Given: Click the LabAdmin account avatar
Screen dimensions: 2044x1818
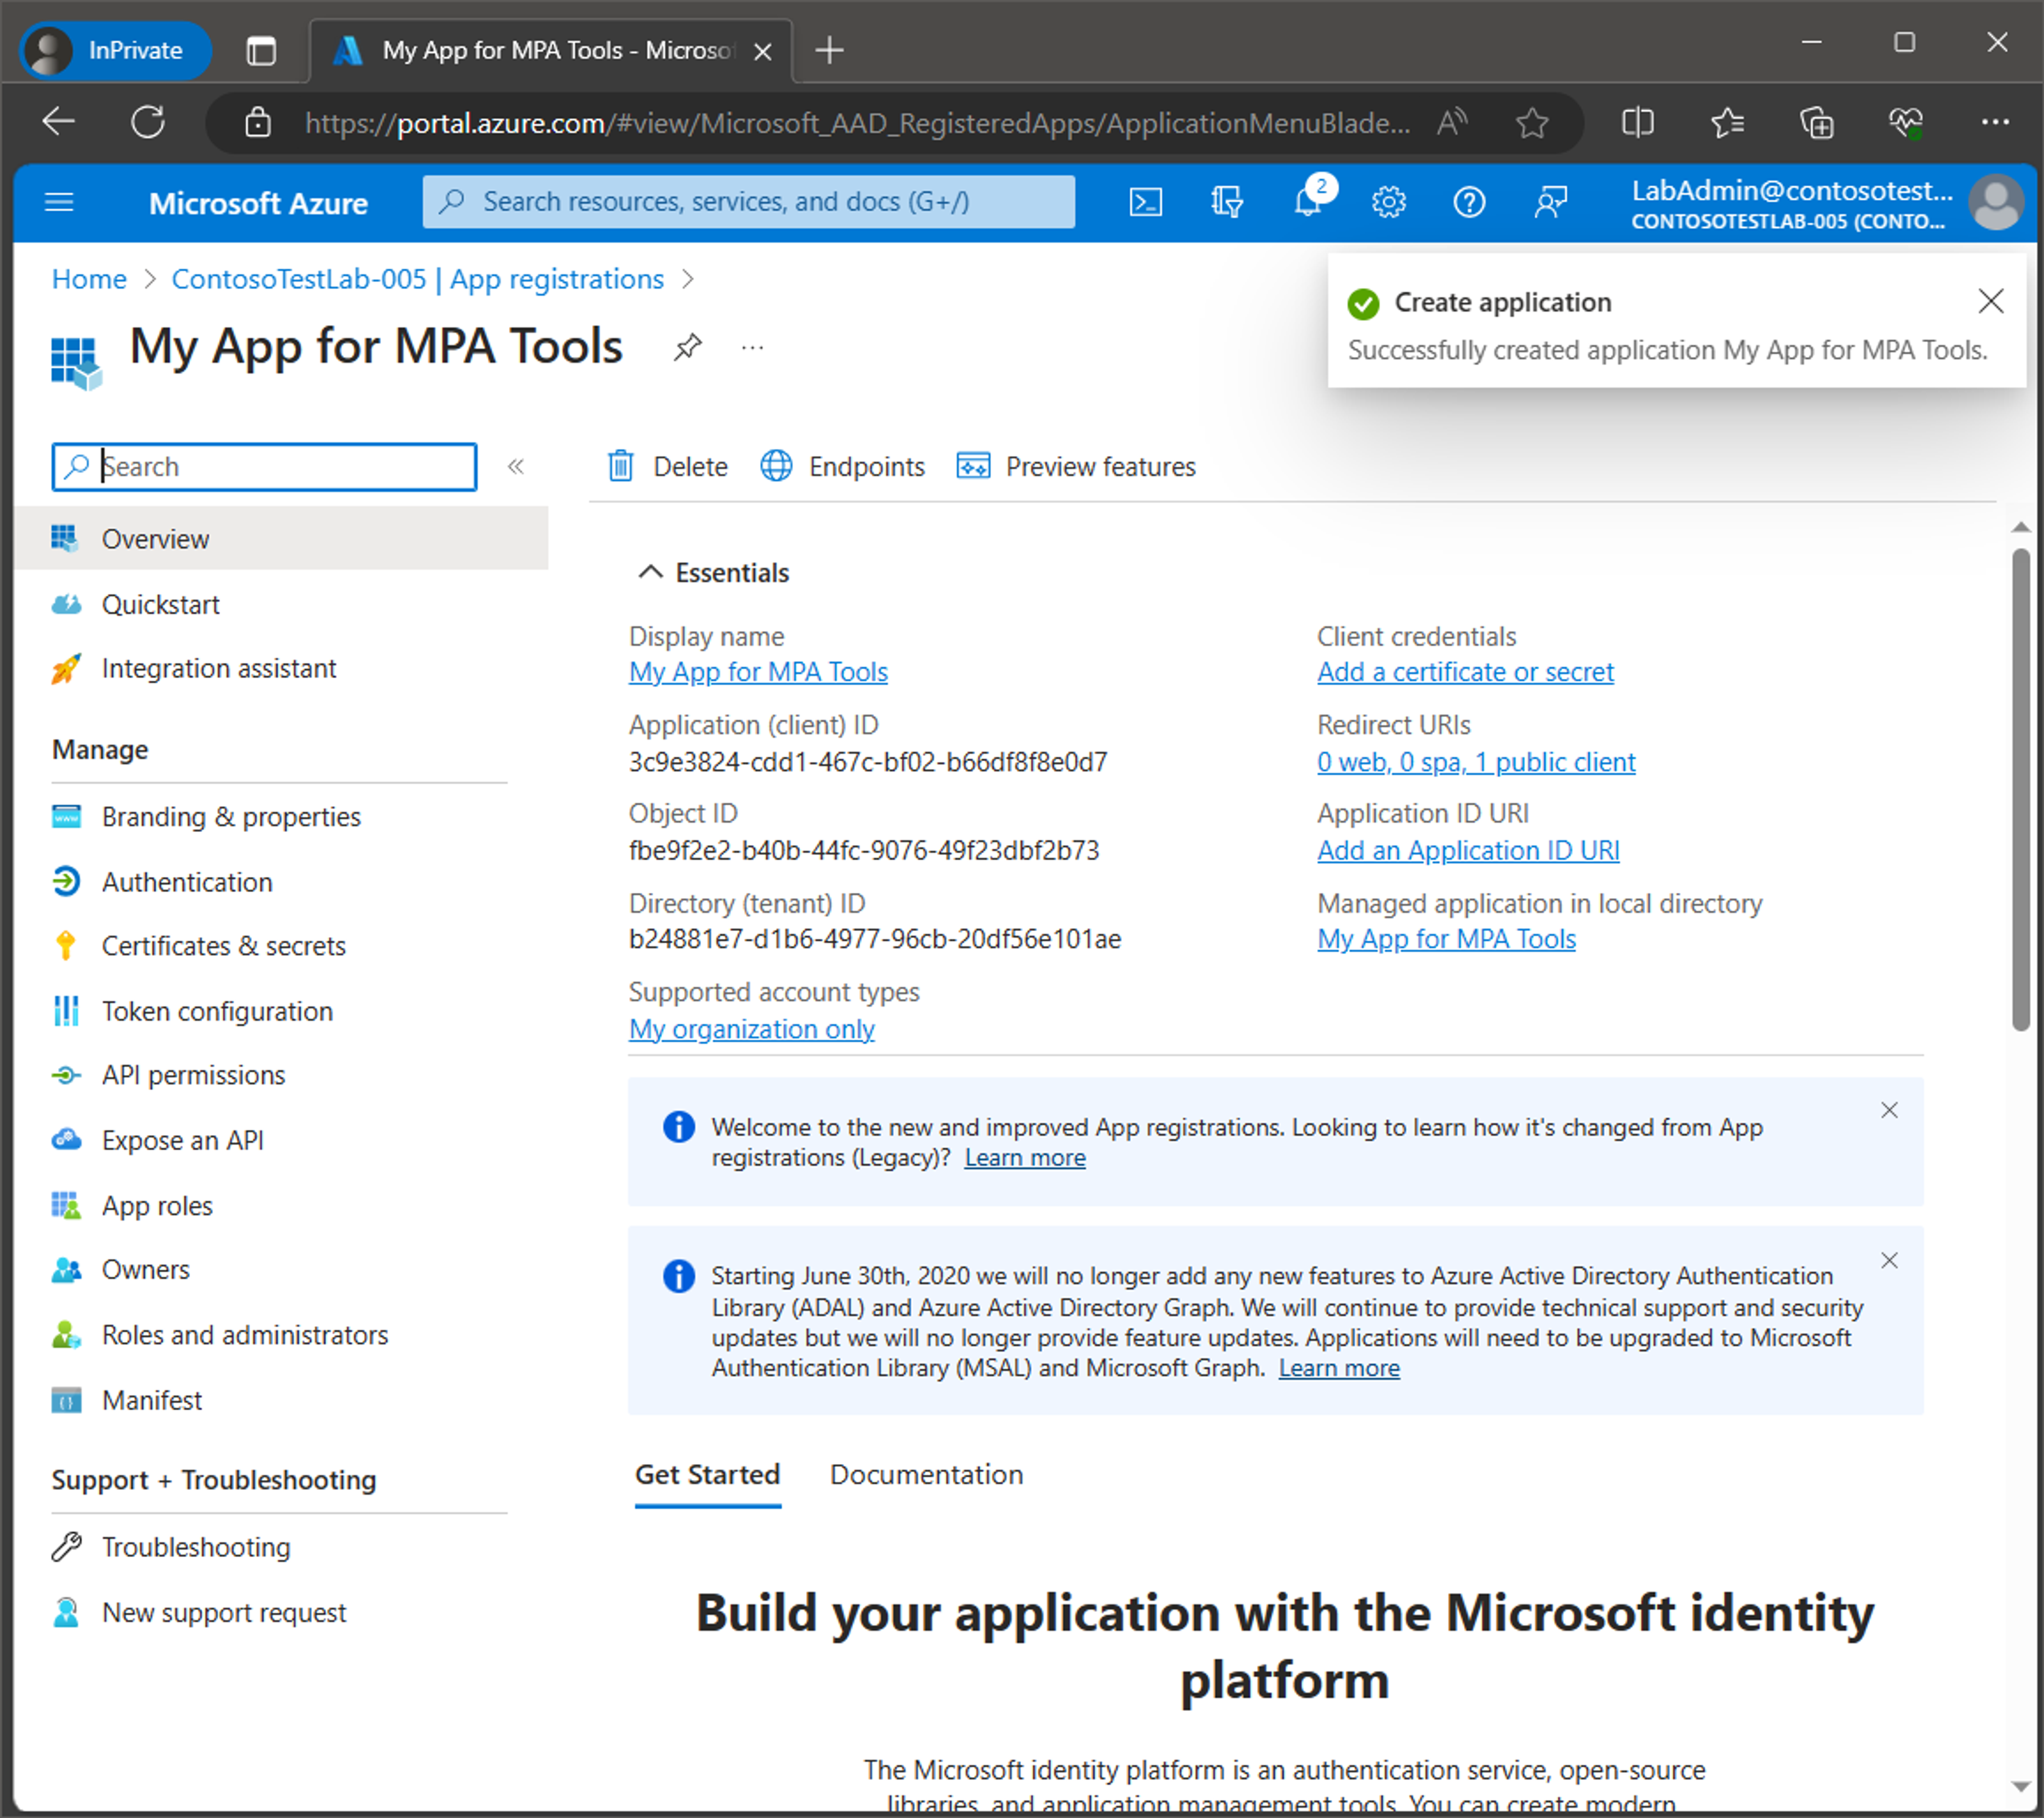Looking at the screenshot, I should (x=1996, y=203).
